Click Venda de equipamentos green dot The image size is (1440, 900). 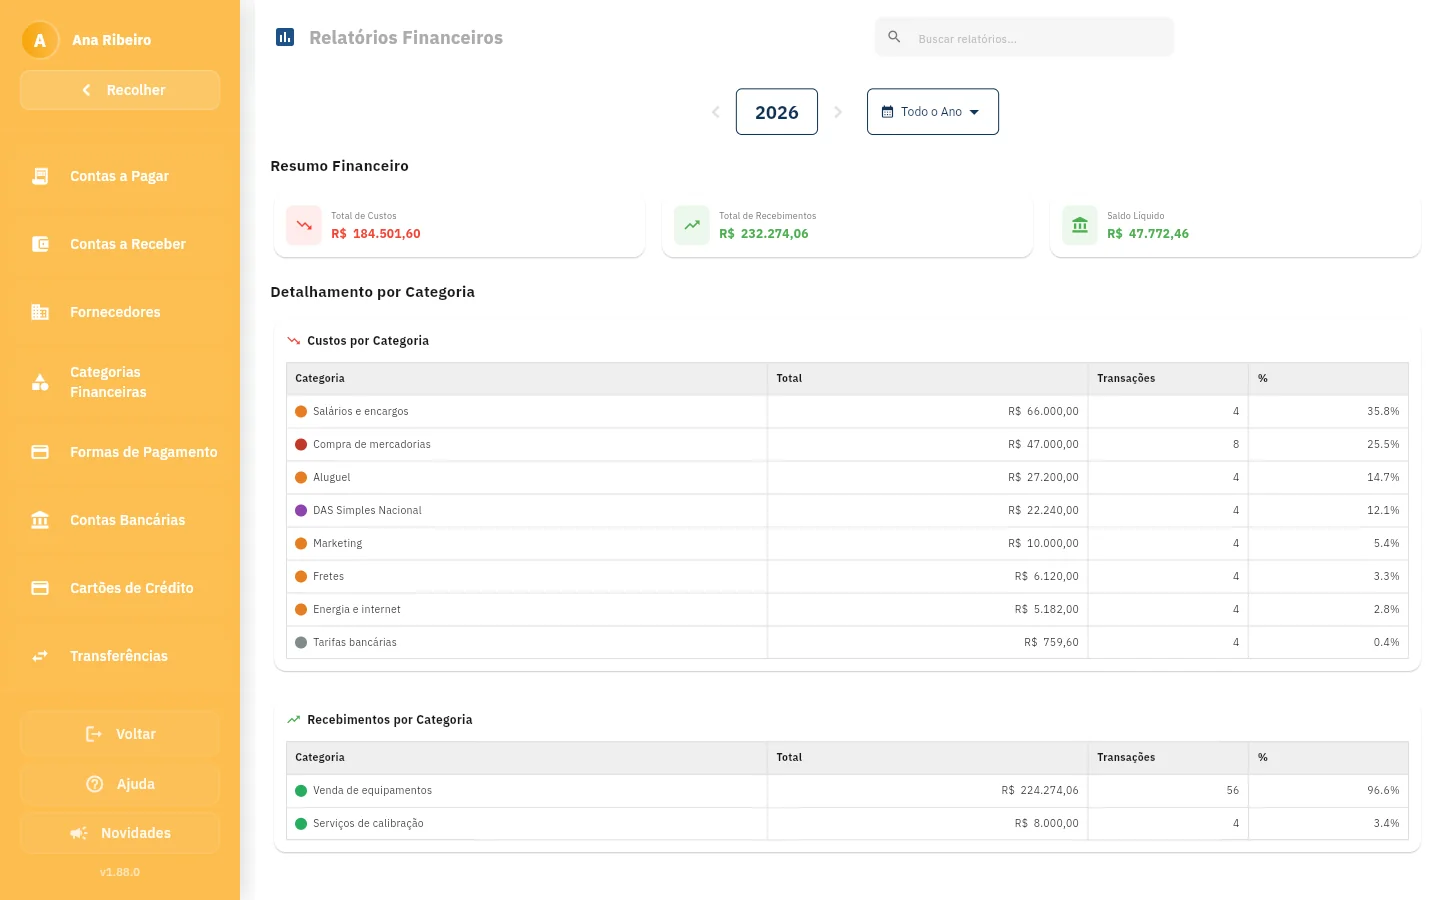(301, 790)
